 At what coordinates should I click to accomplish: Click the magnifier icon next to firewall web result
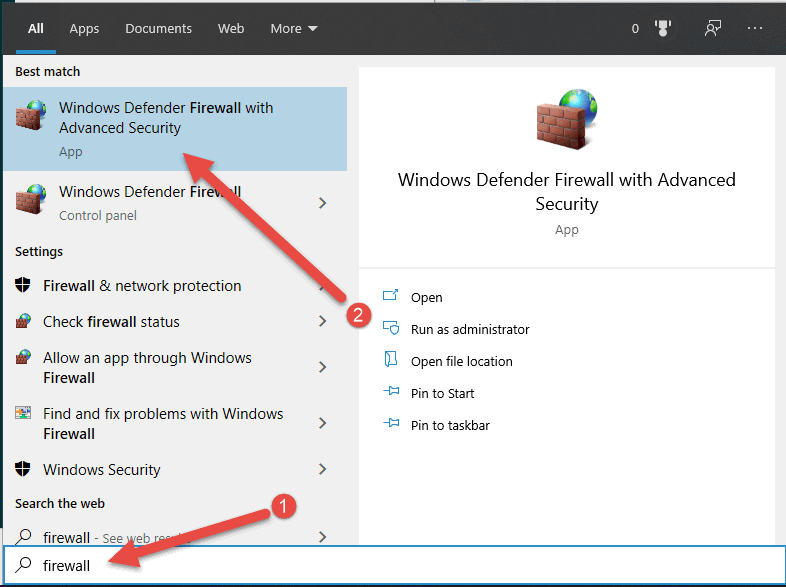tap(23, 537)
